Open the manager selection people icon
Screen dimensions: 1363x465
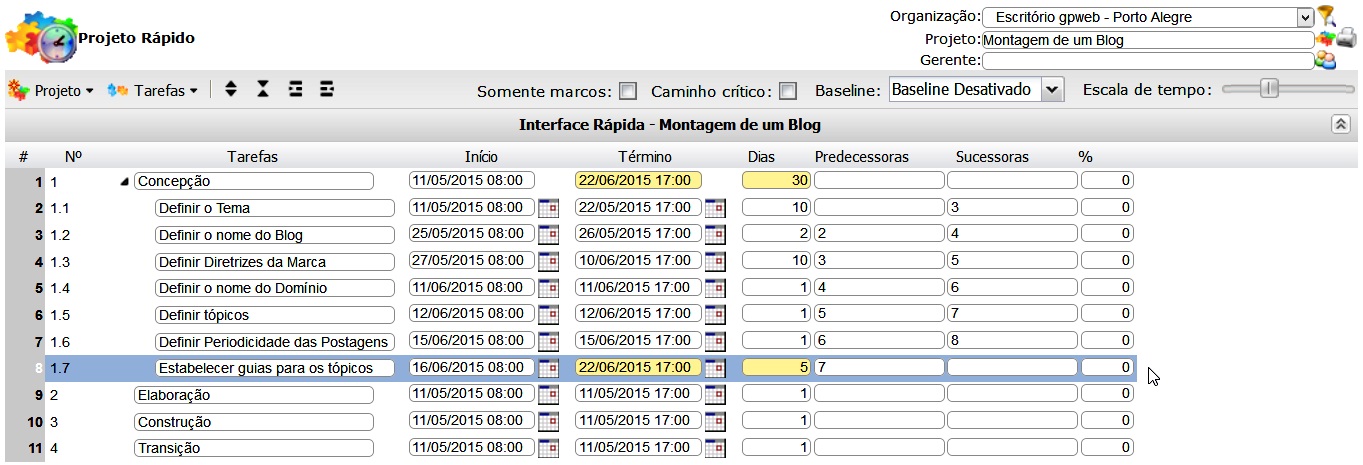1326,61
